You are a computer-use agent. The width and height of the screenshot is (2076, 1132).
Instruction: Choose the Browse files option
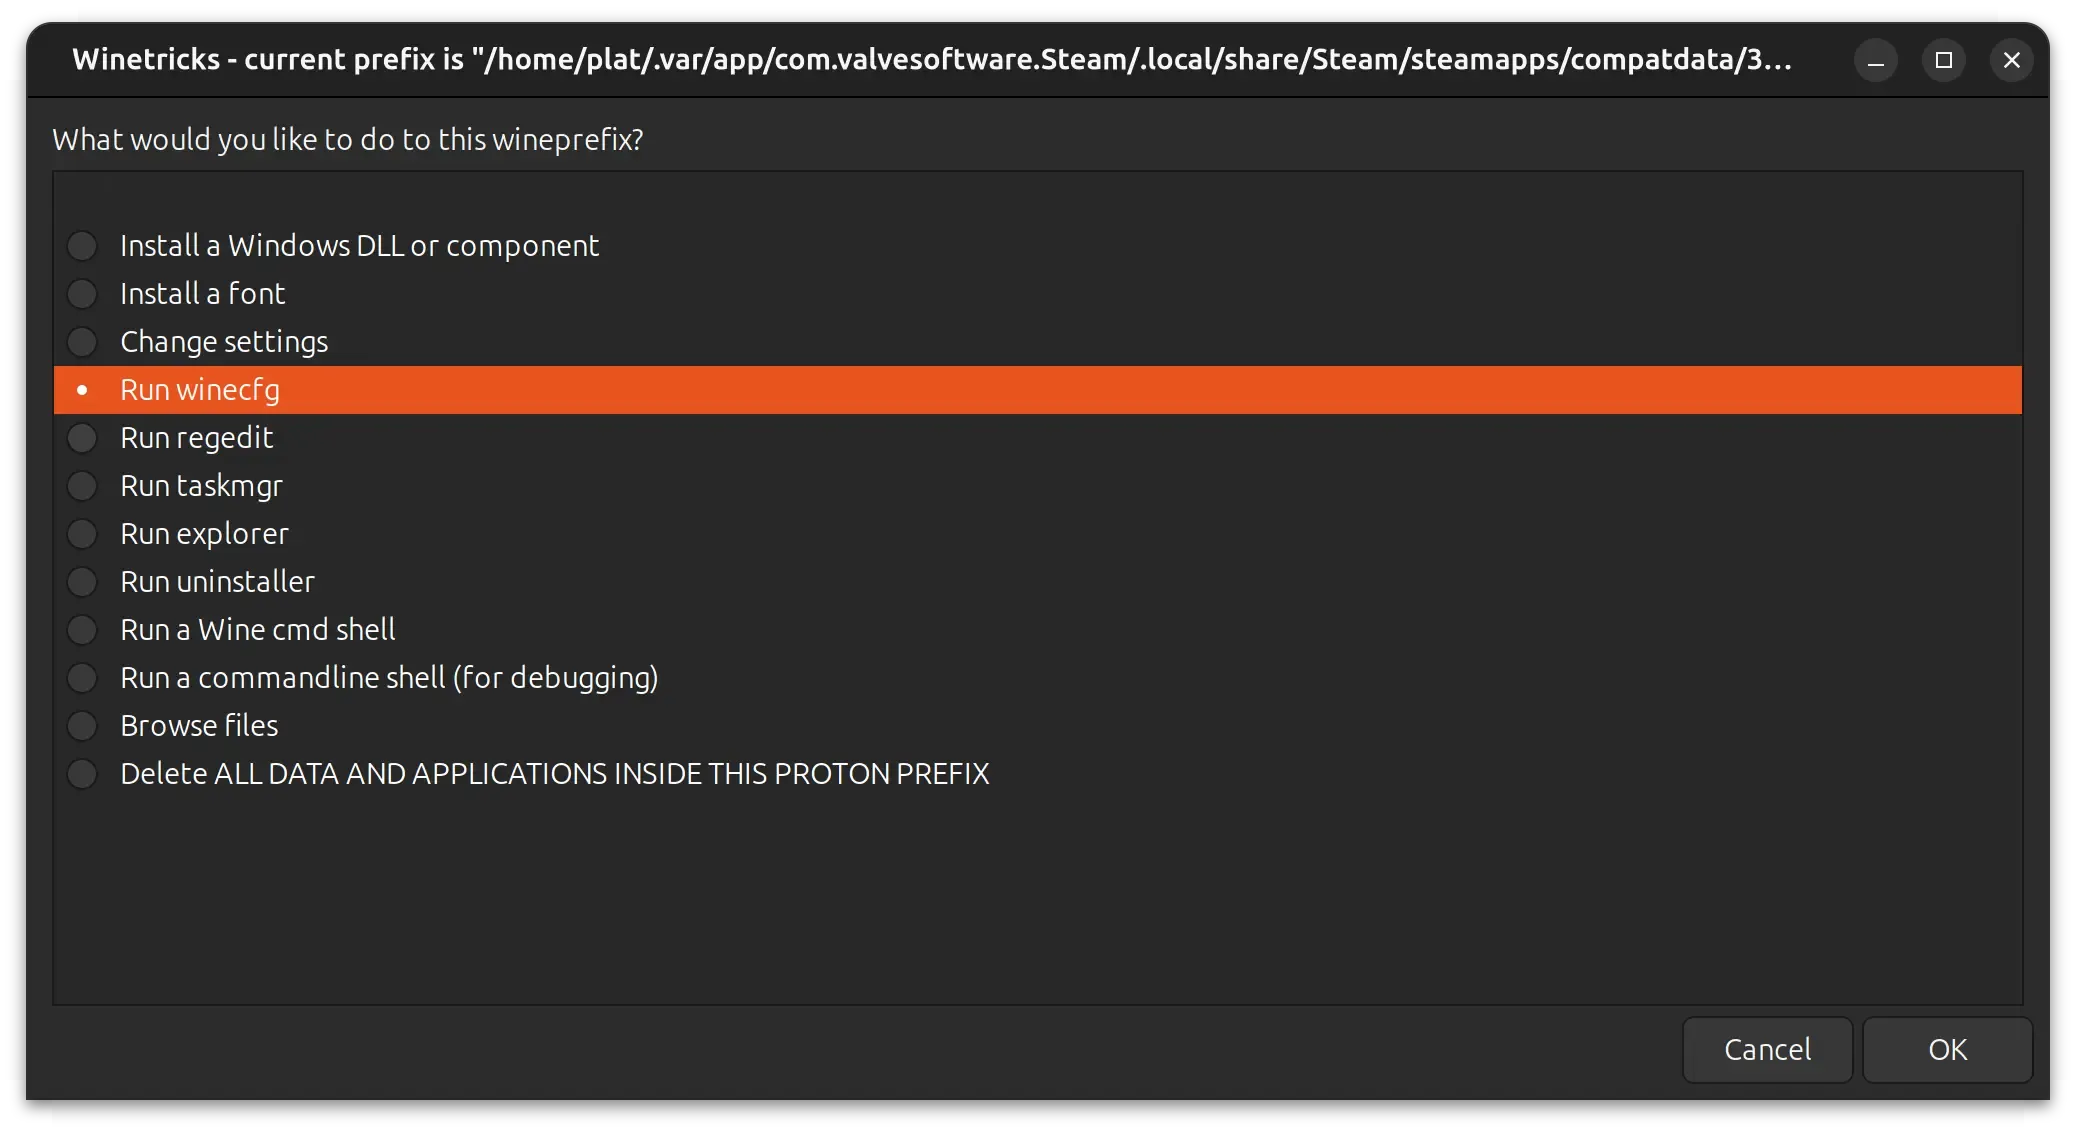pos(82,726)
